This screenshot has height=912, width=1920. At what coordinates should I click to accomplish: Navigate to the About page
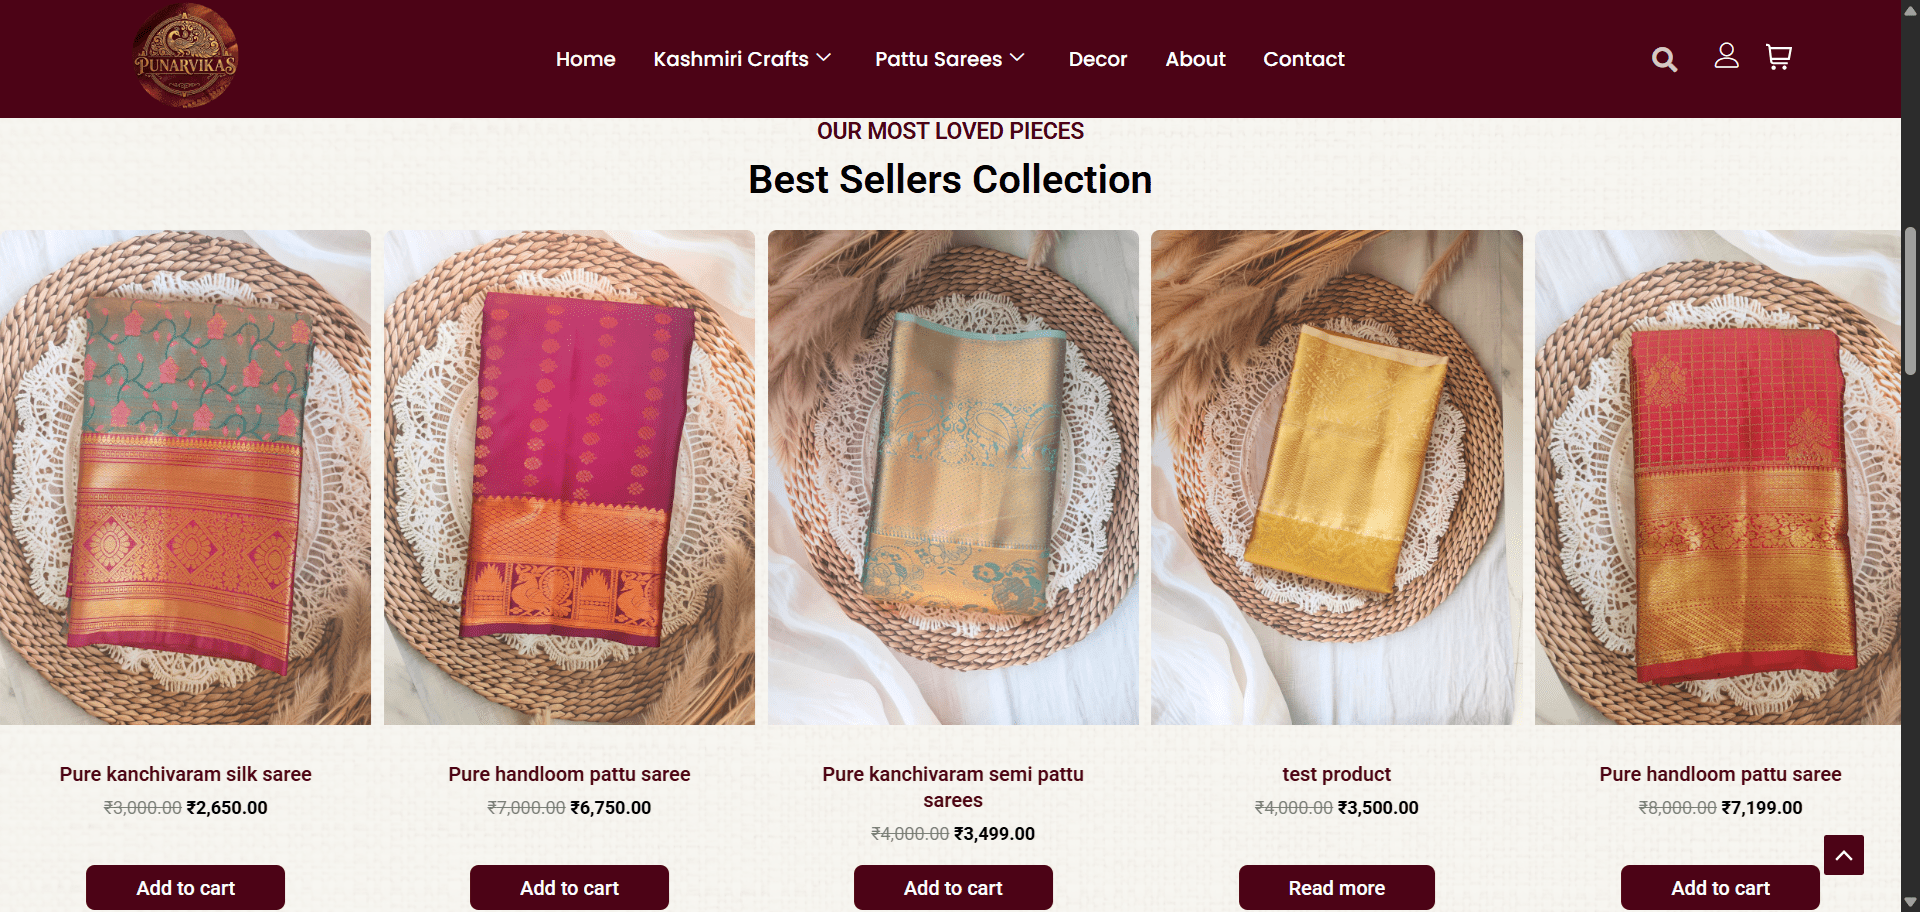[x=1195, y=59]
